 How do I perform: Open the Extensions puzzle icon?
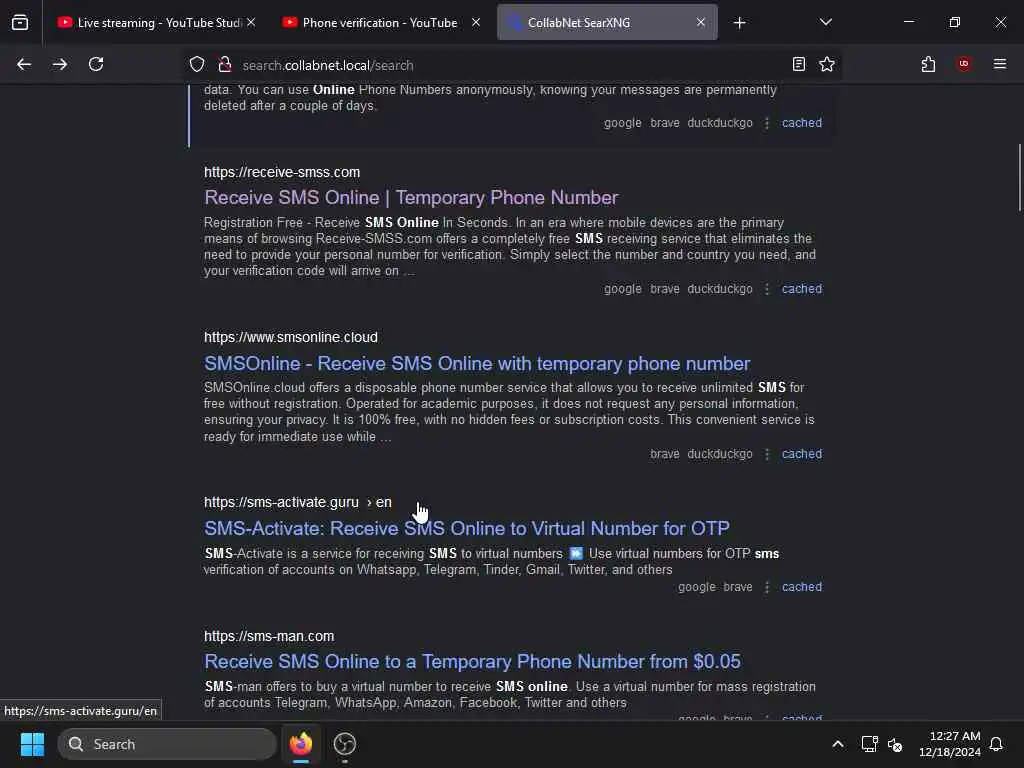coord(928,64)
